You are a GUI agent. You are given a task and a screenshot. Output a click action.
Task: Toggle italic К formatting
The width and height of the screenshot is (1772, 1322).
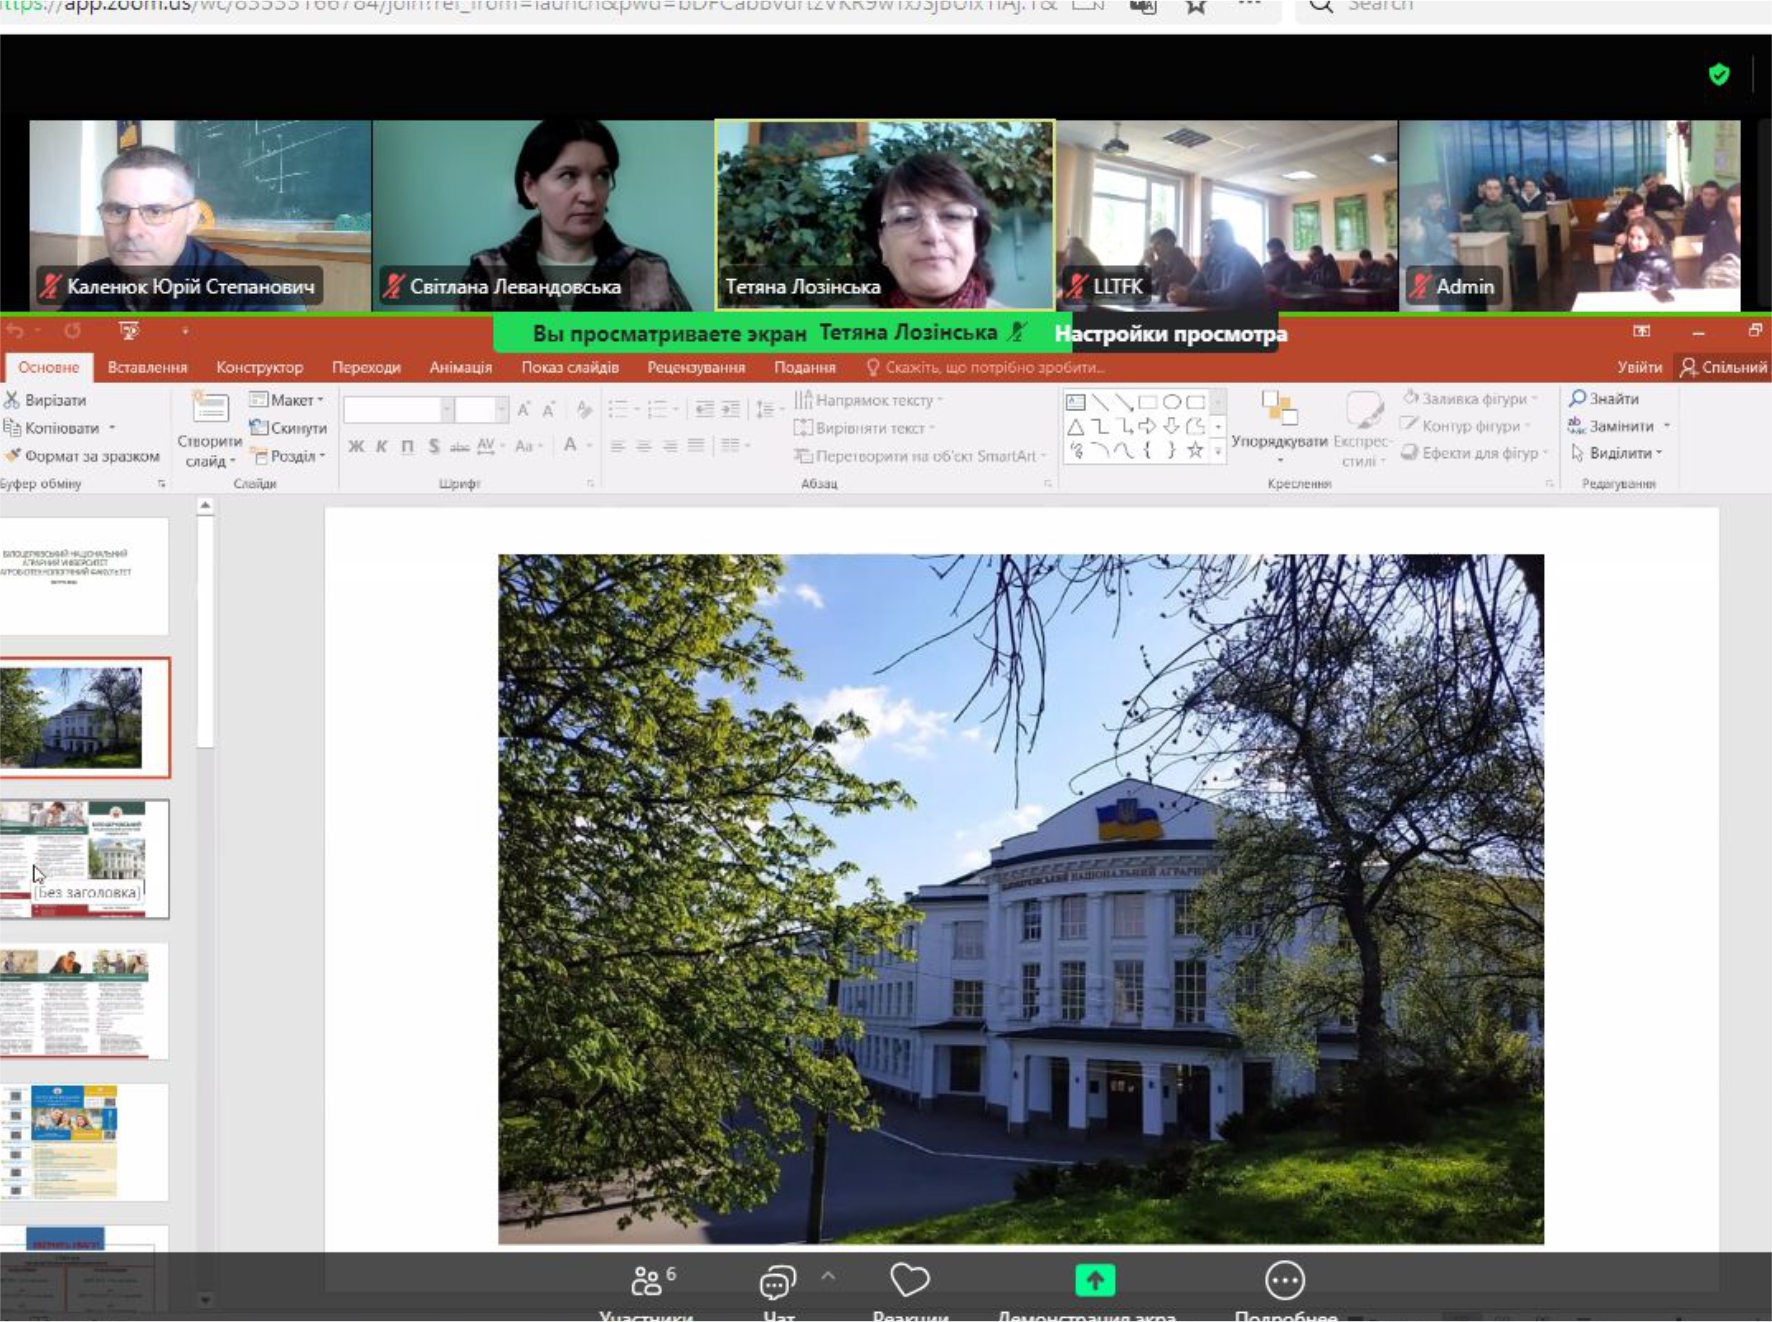[381, 446]
